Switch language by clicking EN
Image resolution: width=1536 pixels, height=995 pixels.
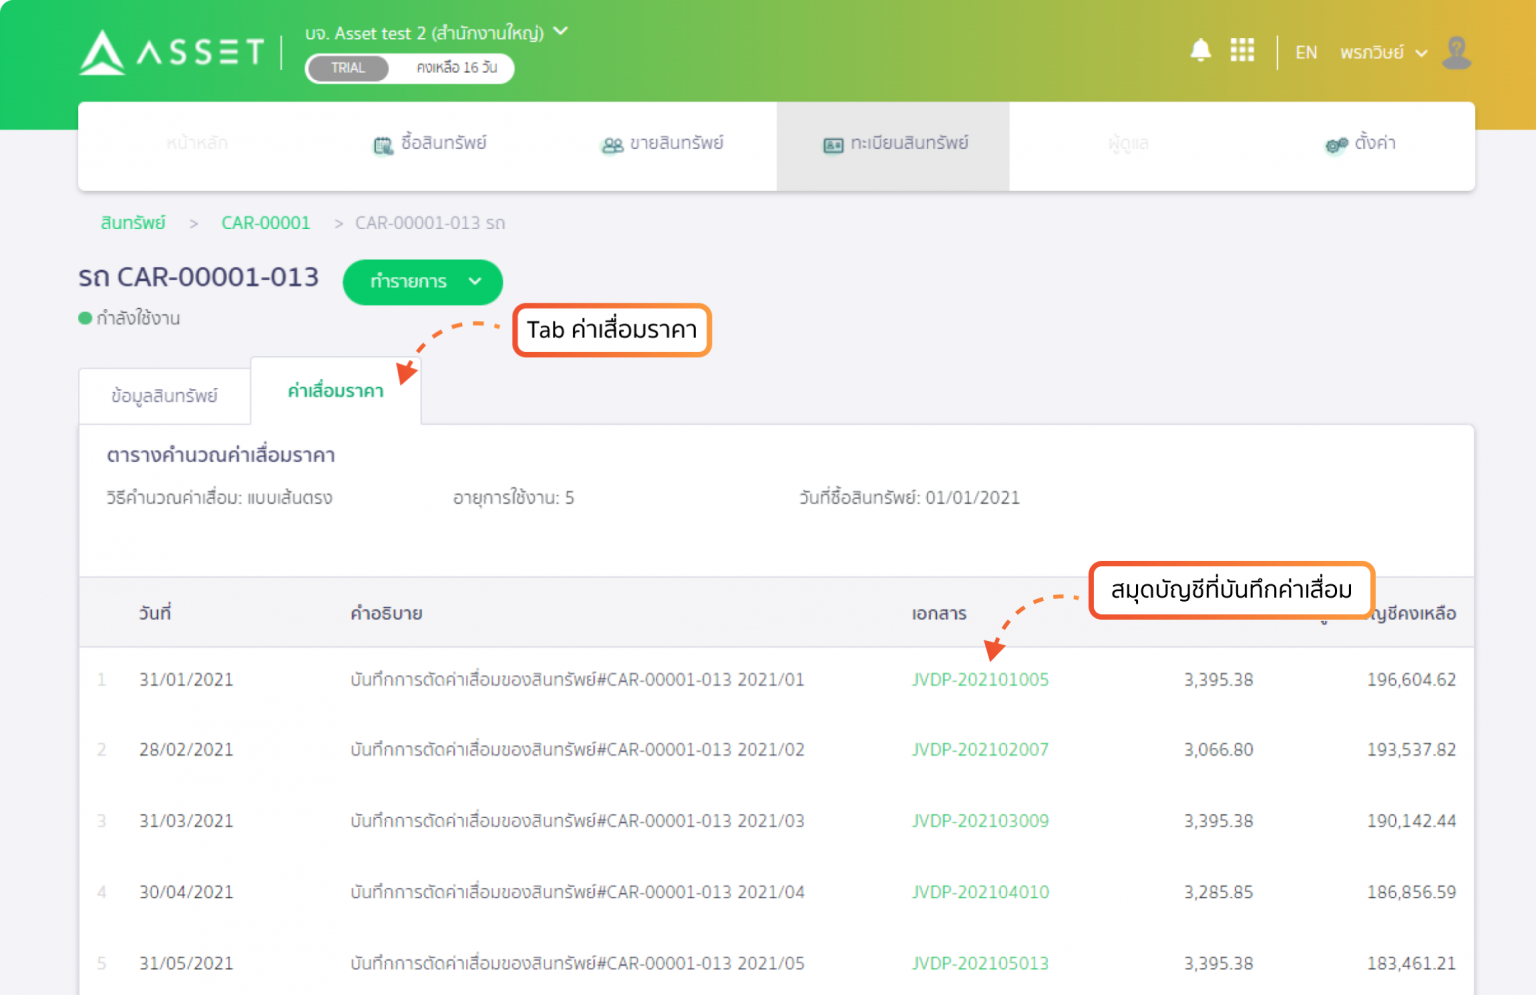(x=1306, y=52)
